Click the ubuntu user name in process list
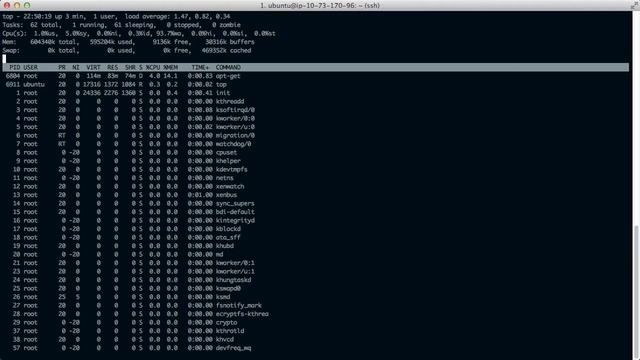This screenshot has height=360, width=640. click(x=34, y=84)
